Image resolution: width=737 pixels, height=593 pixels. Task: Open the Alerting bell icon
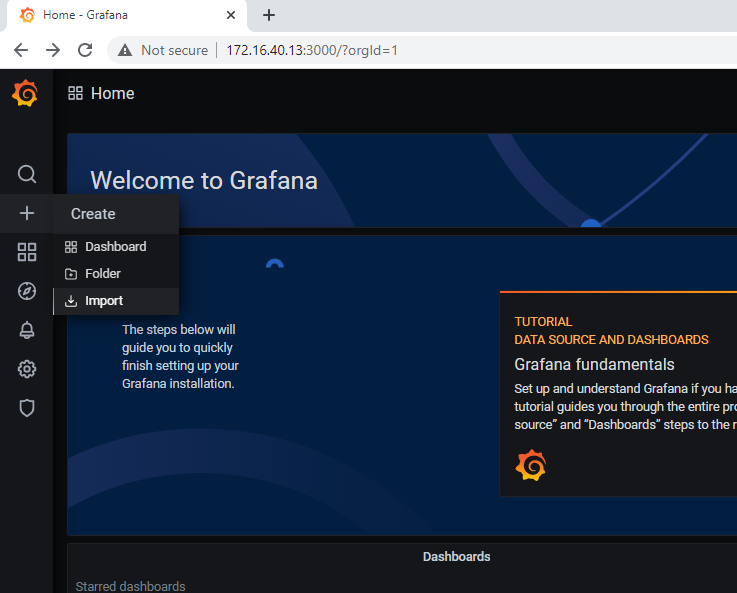click(27, 330)
